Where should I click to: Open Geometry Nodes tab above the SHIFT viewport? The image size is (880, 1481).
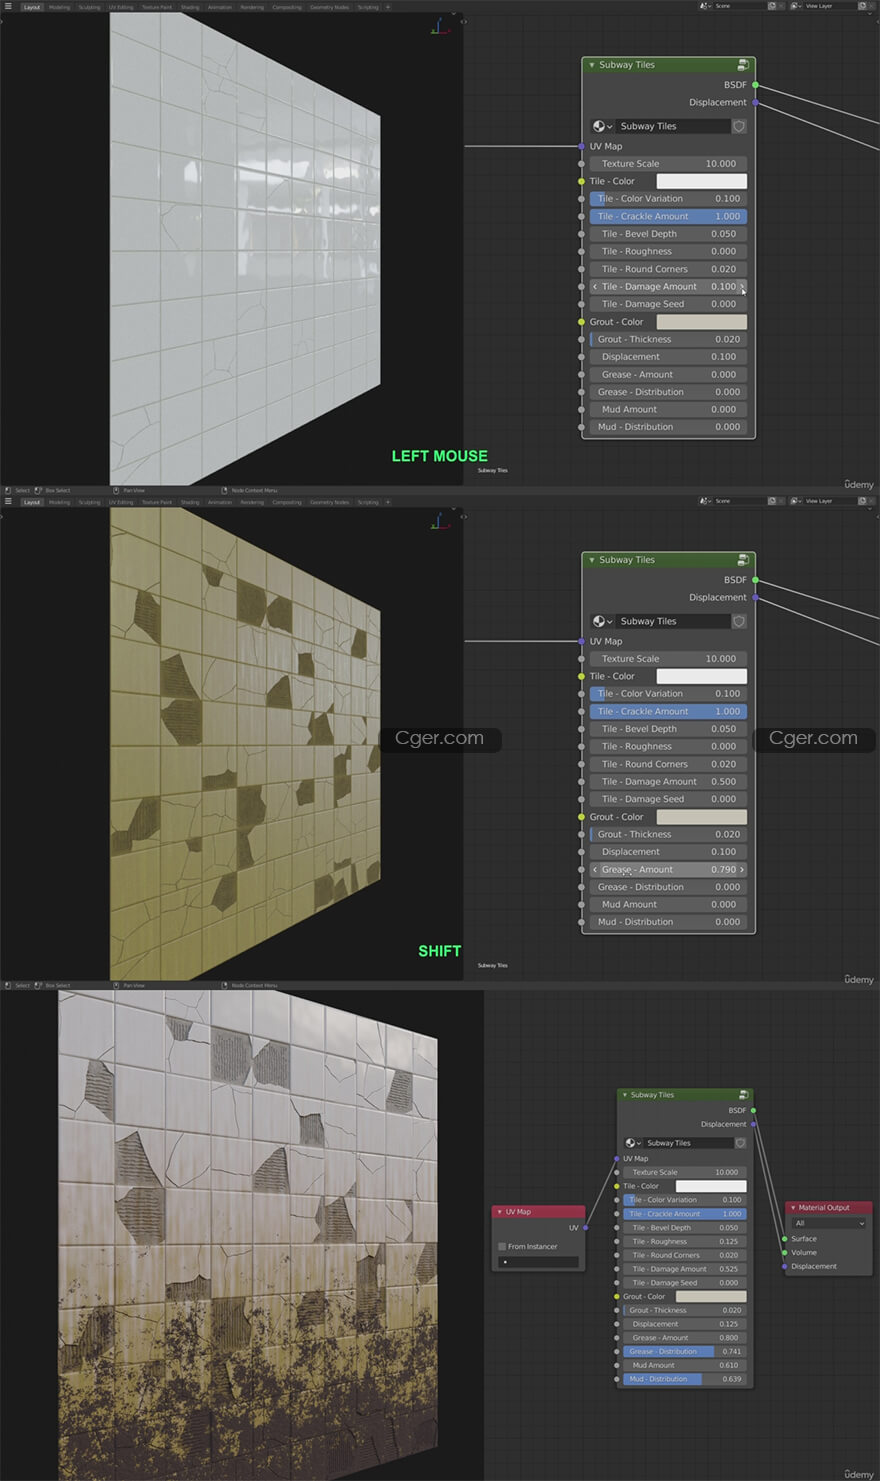329,502
